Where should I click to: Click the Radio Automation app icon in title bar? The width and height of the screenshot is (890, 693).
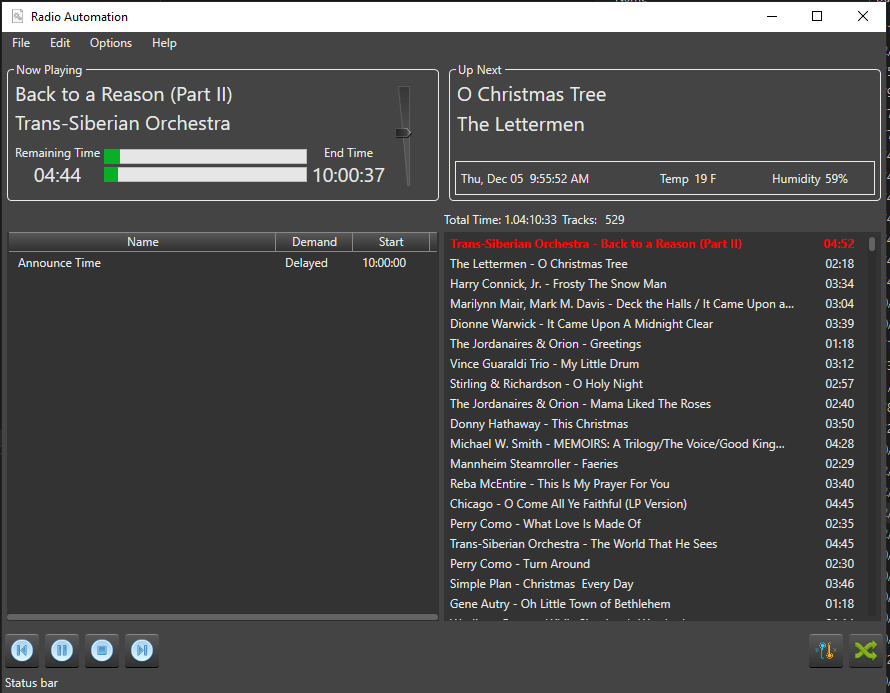click(18, 16)
